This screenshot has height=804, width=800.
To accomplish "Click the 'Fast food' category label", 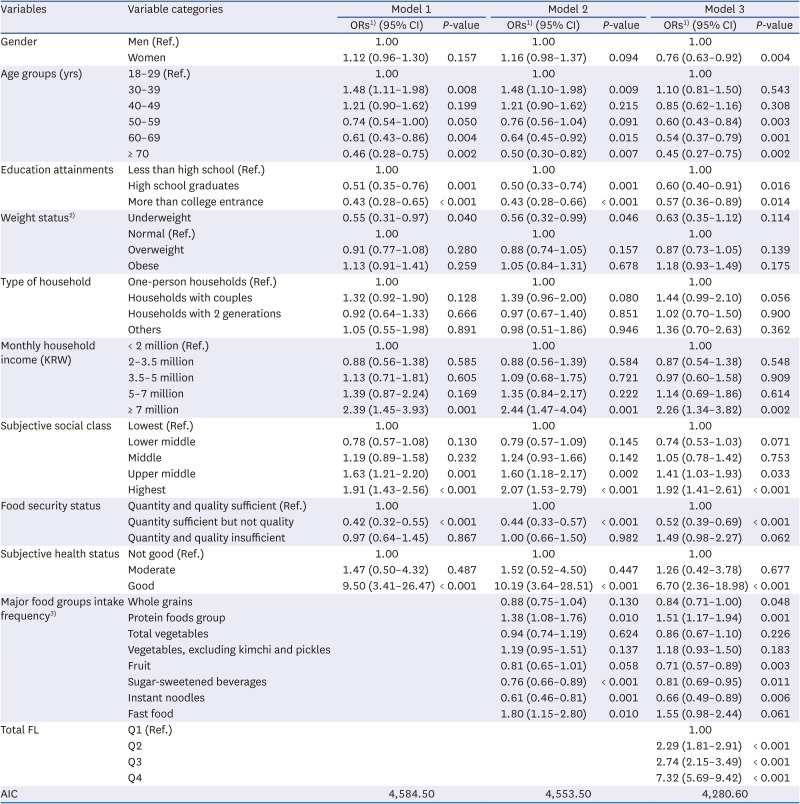I will [150, 713].
